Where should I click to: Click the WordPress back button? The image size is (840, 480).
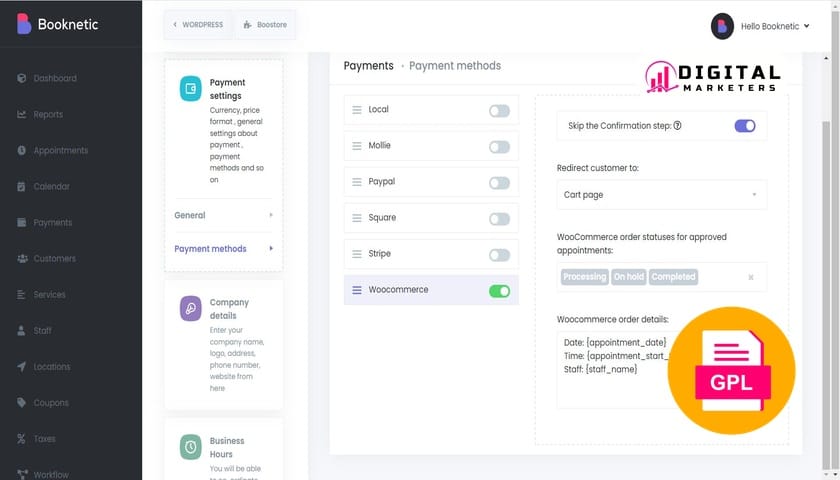[x=198, y=24]
